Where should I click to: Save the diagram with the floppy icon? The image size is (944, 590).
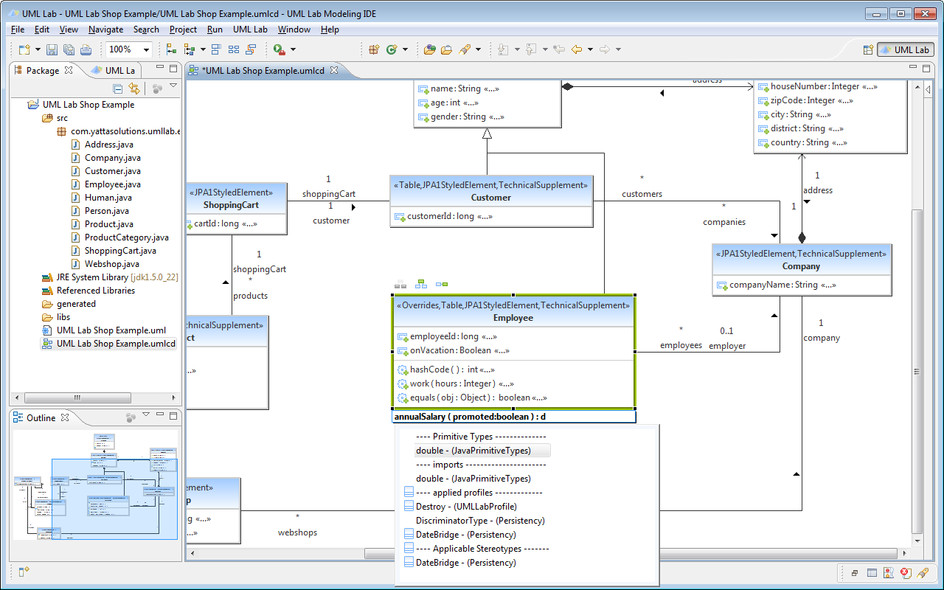click(x=52, y=49)
